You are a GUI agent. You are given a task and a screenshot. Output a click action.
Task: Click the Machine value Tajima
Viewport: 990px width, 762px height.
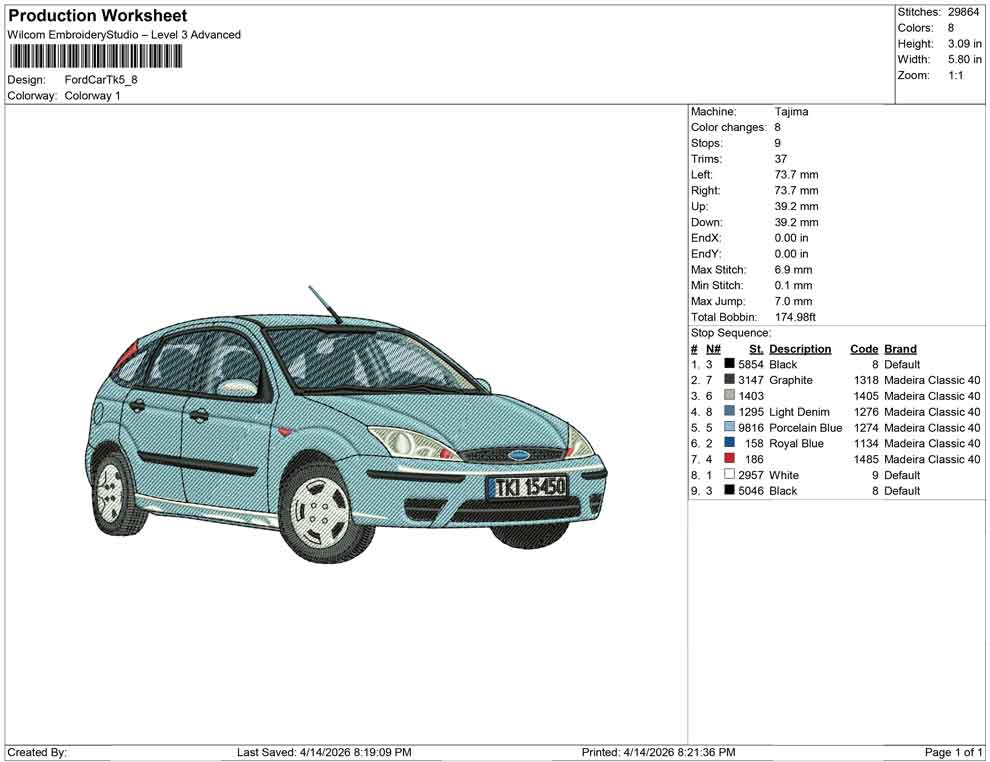tap(791, 111)
